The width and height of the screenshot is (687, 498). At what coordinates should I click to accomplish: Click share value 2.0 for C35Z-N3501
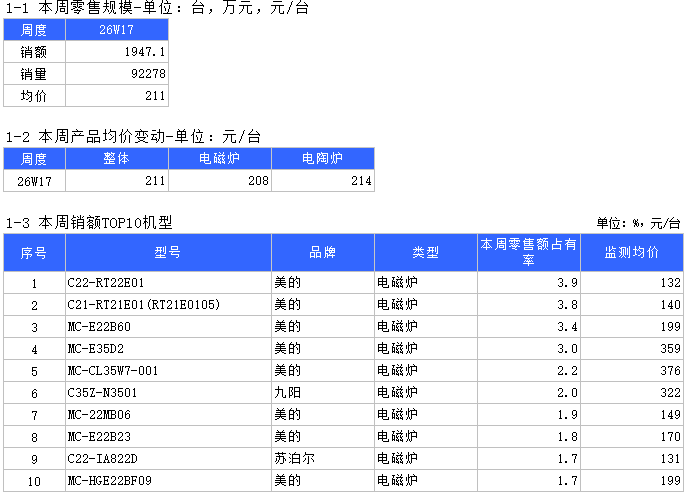click(567, 393)
